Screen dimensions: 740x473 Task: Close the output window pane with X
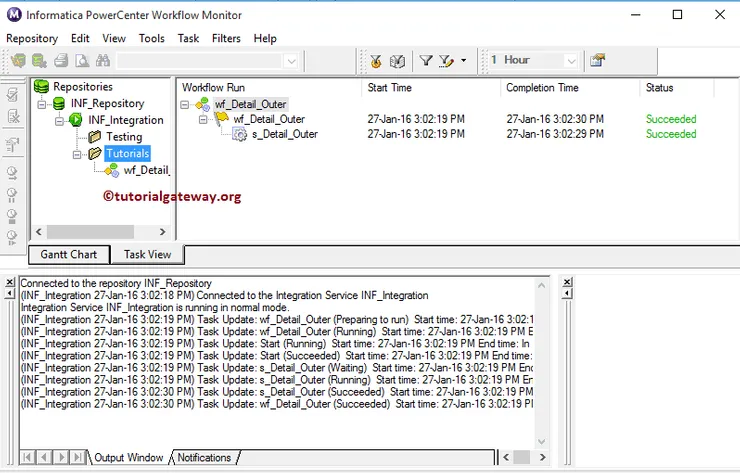9,282
